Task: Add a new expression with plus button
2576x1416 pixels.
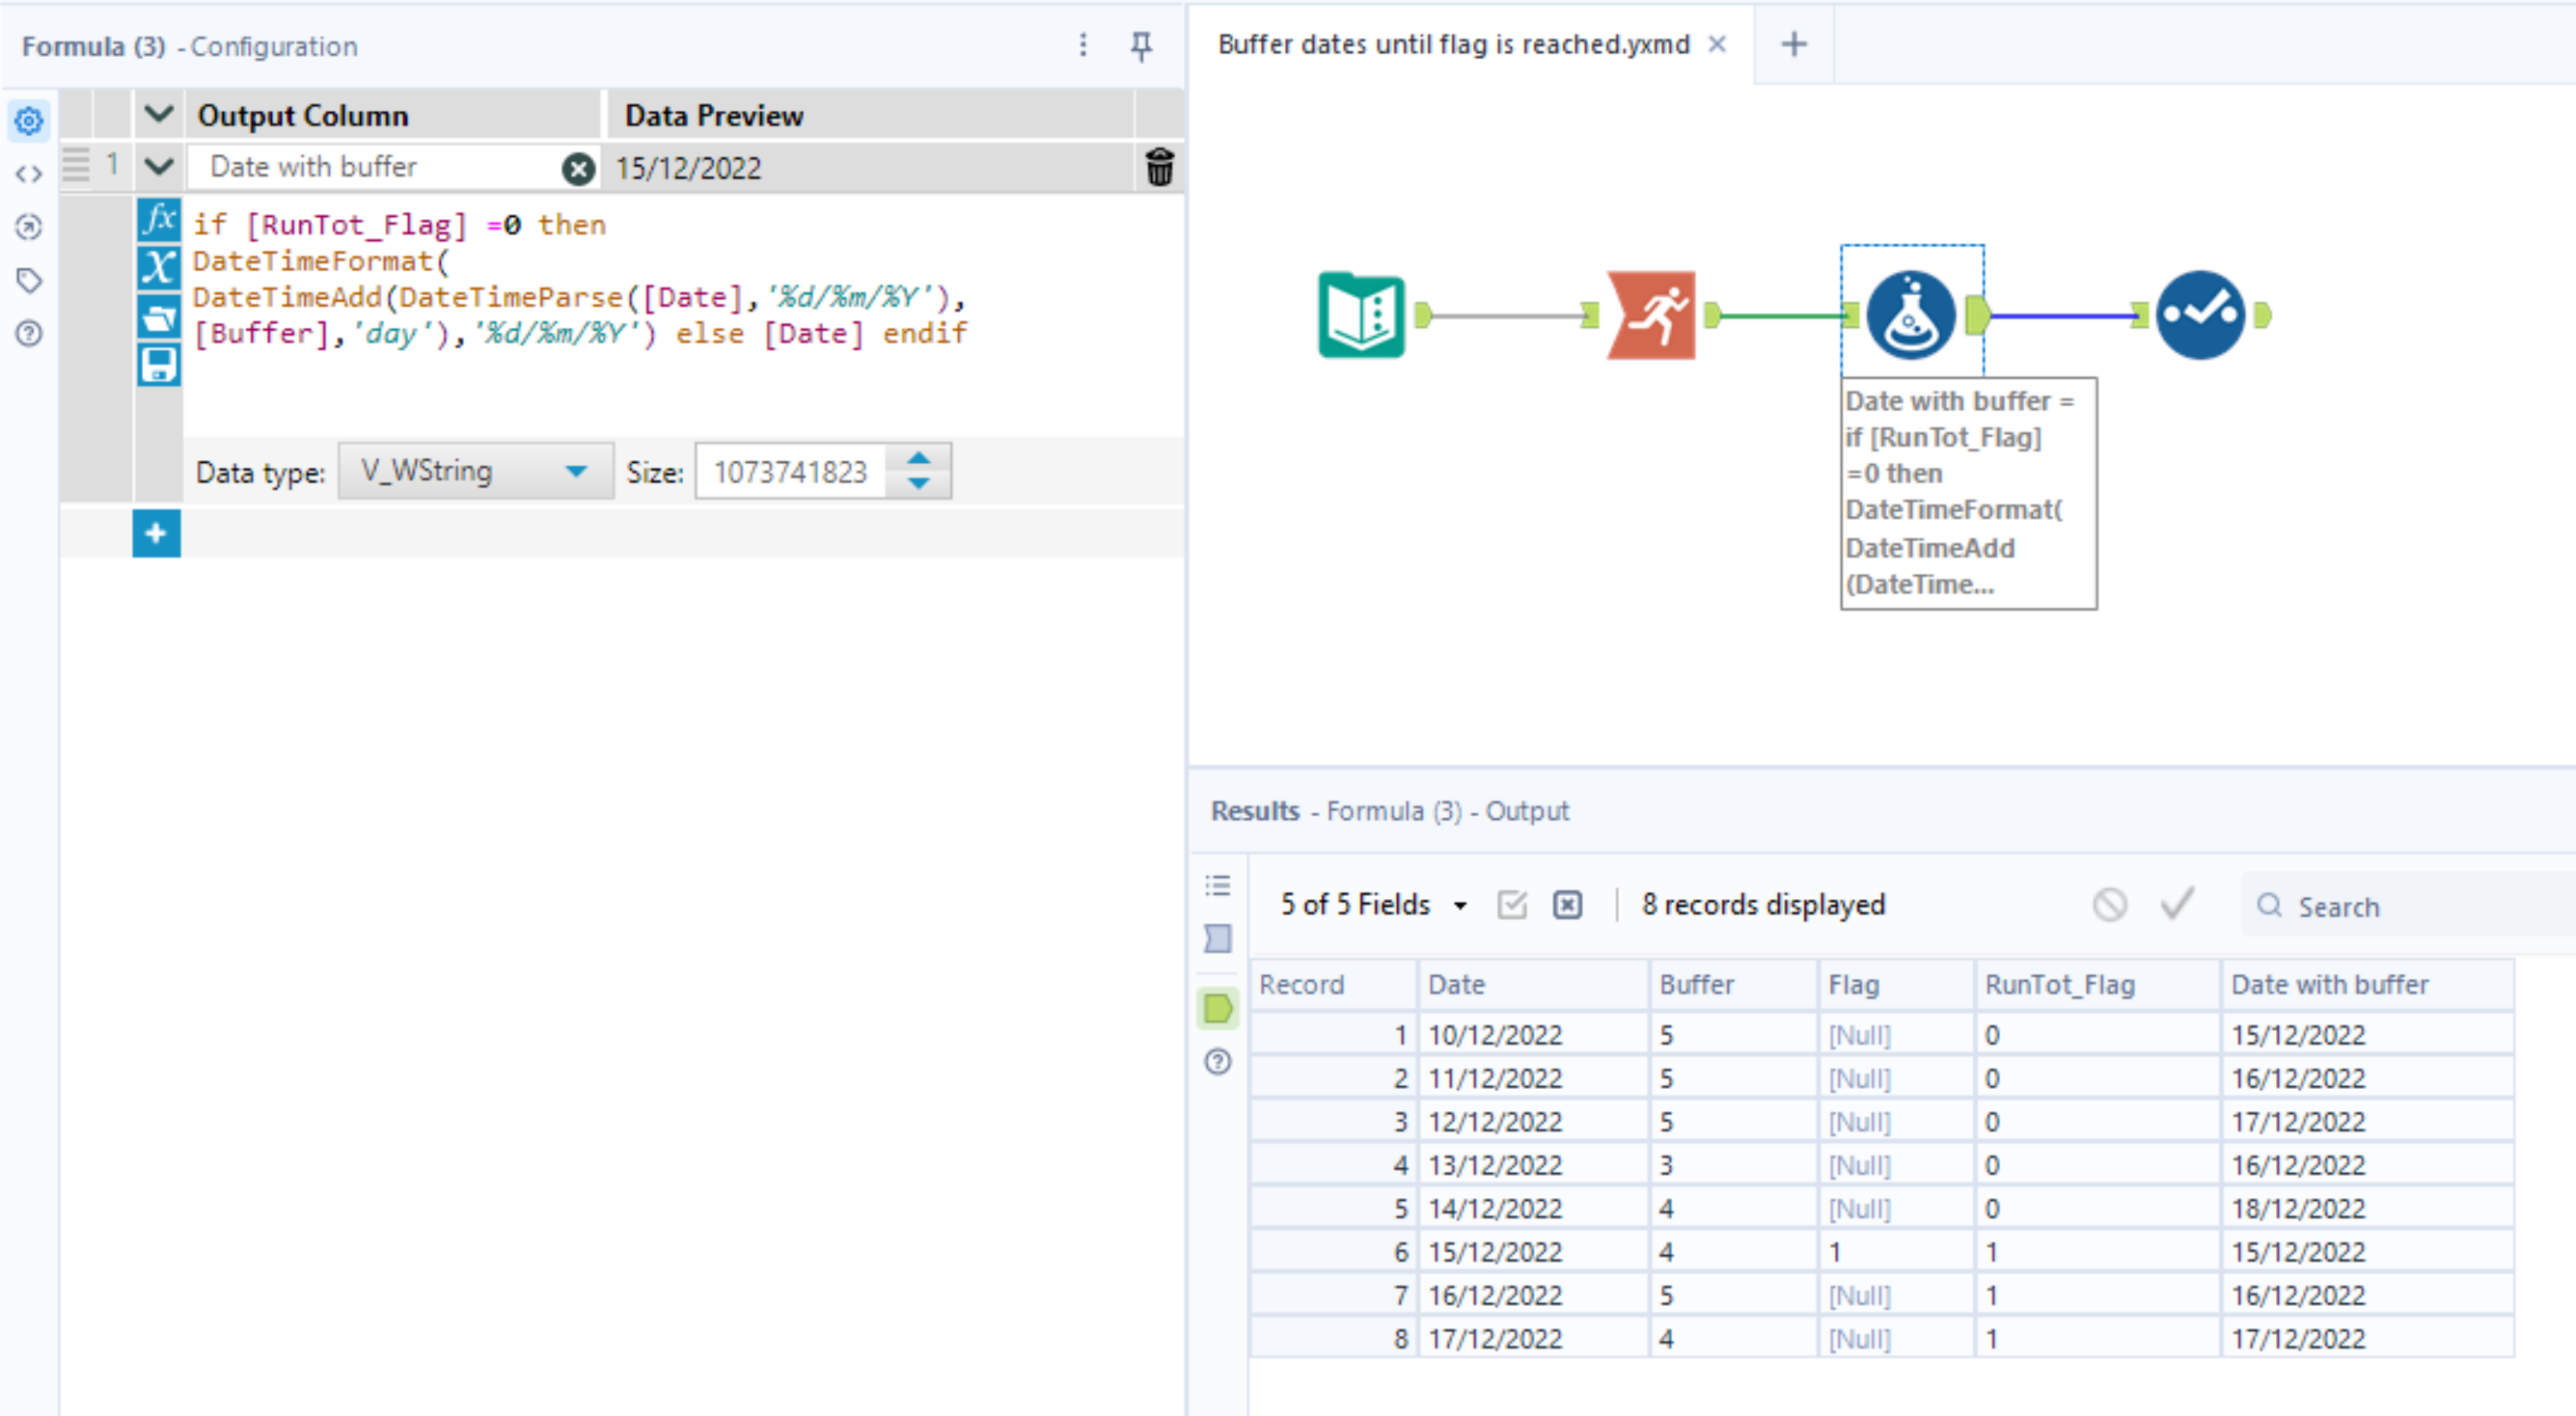Action: tap(156, 534)
